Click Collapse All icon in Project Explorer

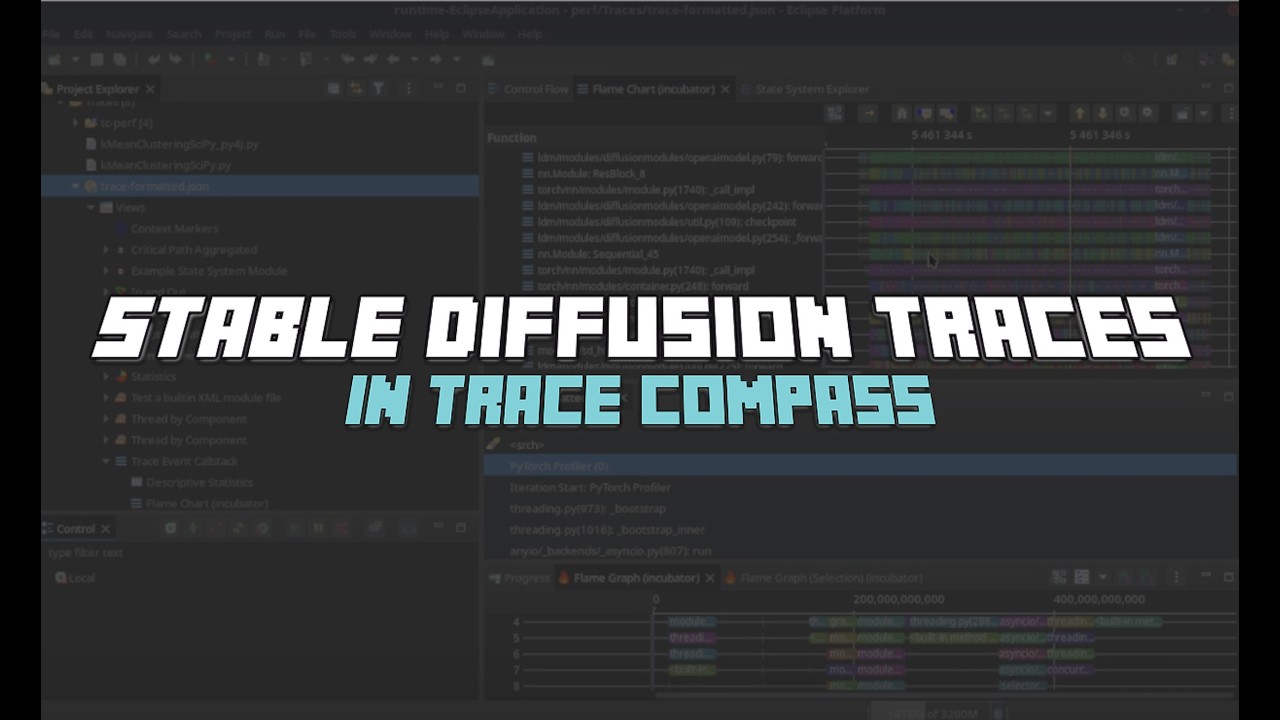[x=334, y=89]
